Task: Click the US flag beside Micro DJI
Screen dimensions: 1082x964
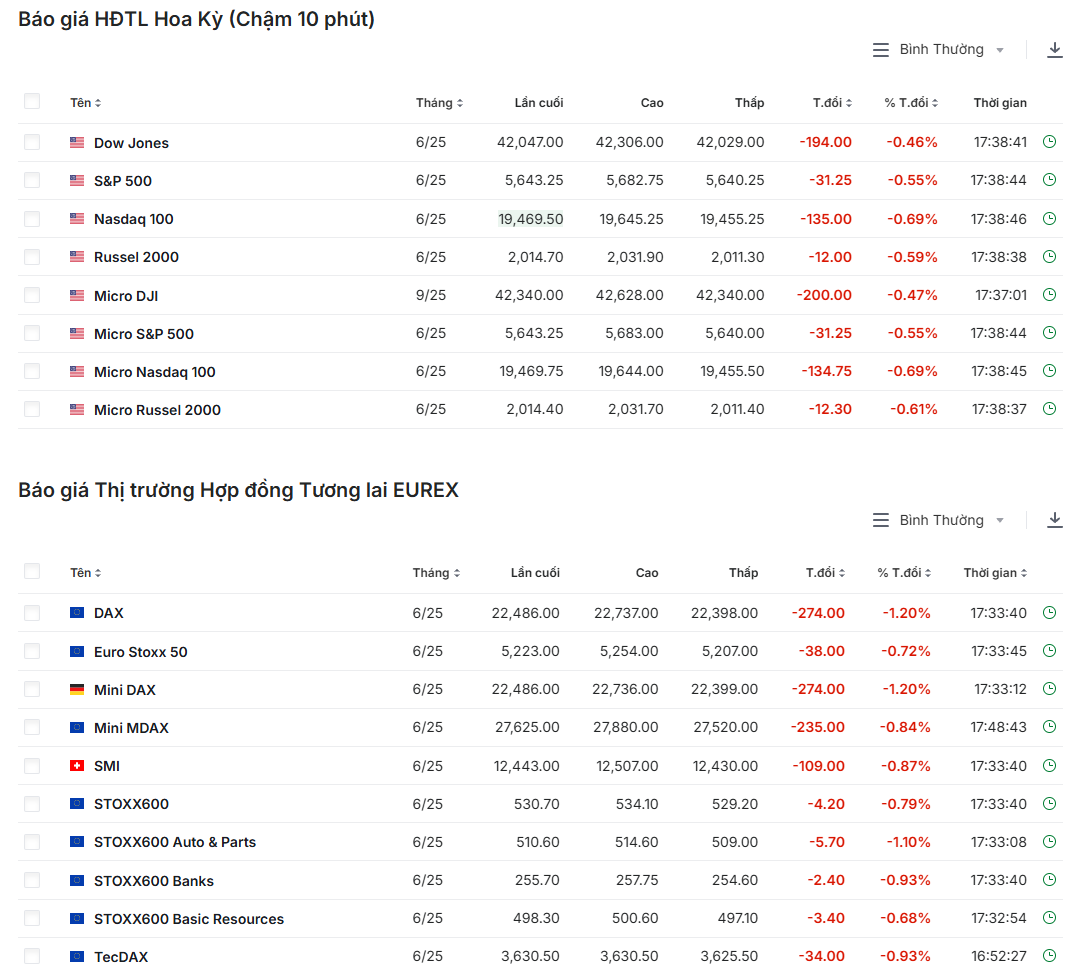Action: tap(77, 295)
